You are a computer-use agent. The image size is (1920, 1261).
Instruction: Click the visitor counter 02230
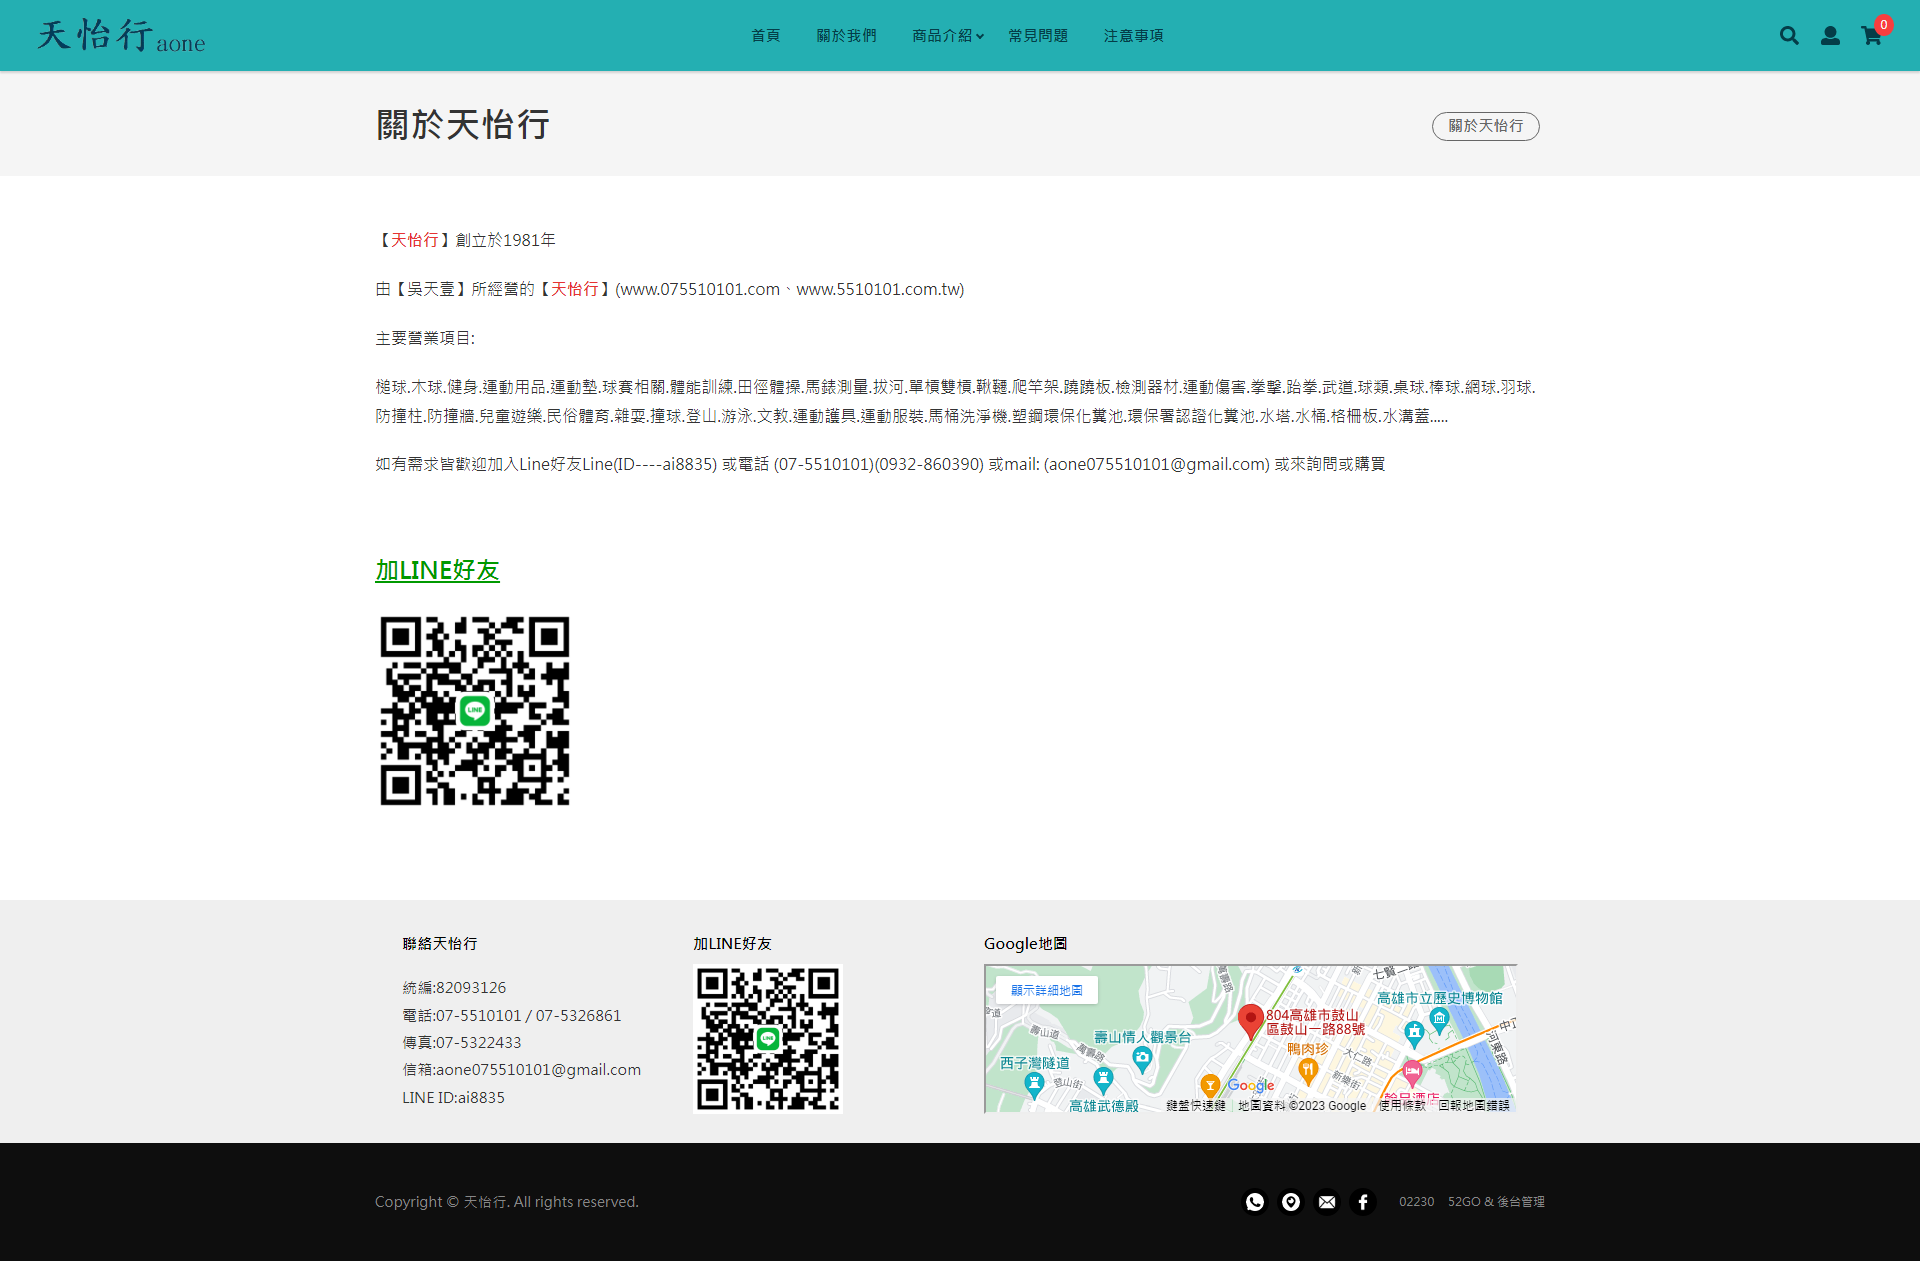(1416, 1202)
